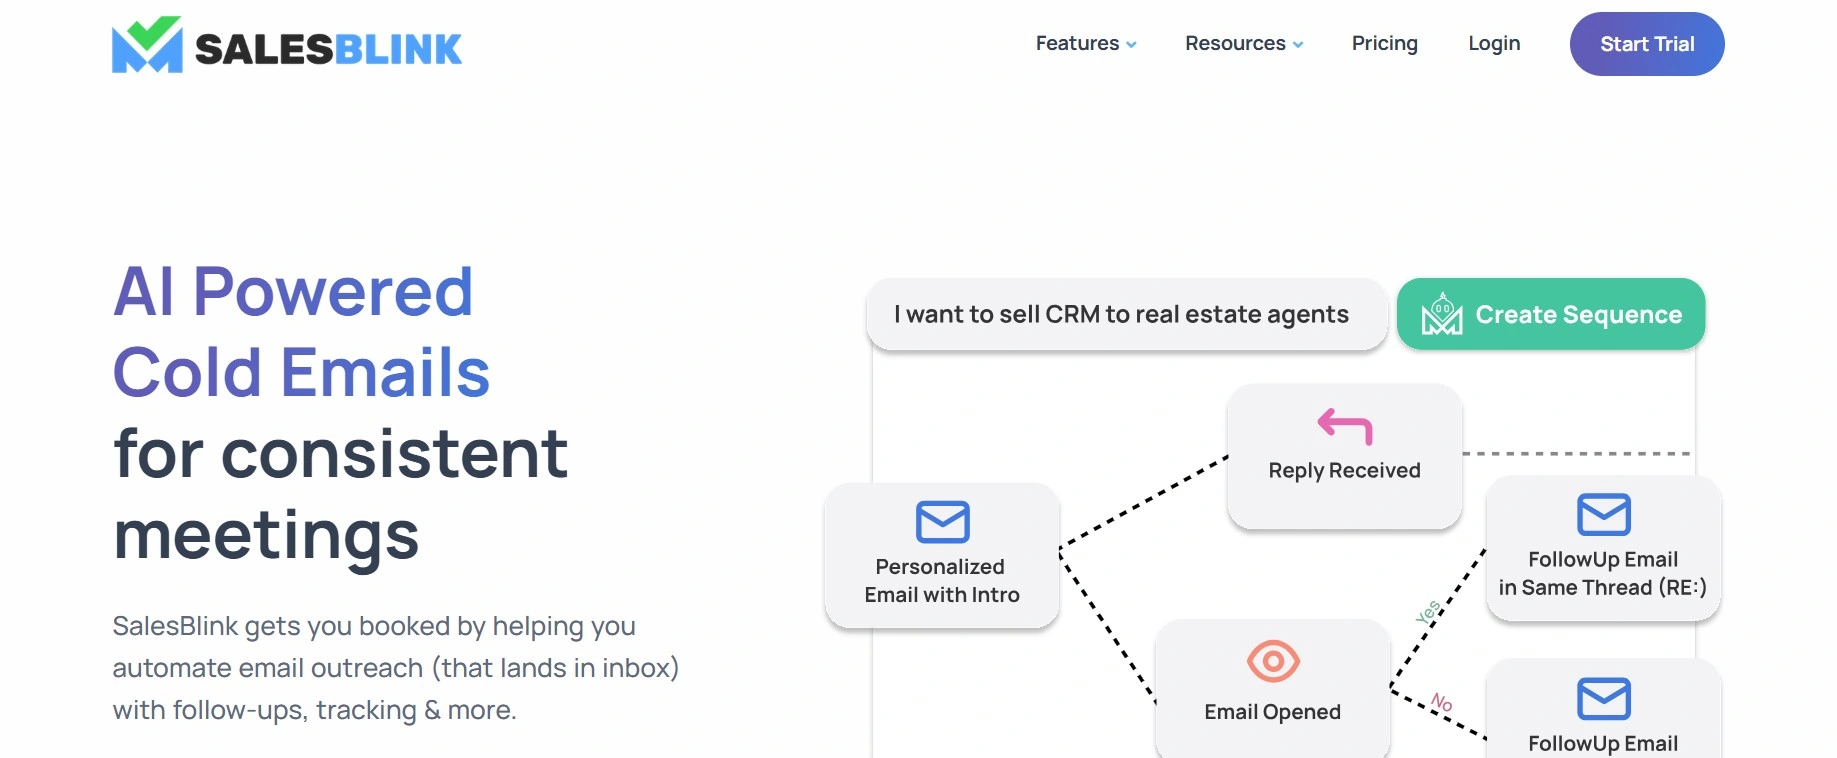Click the Start Trial button
The height and width of the screenshot is (758, 1837).
(1647, 44)
